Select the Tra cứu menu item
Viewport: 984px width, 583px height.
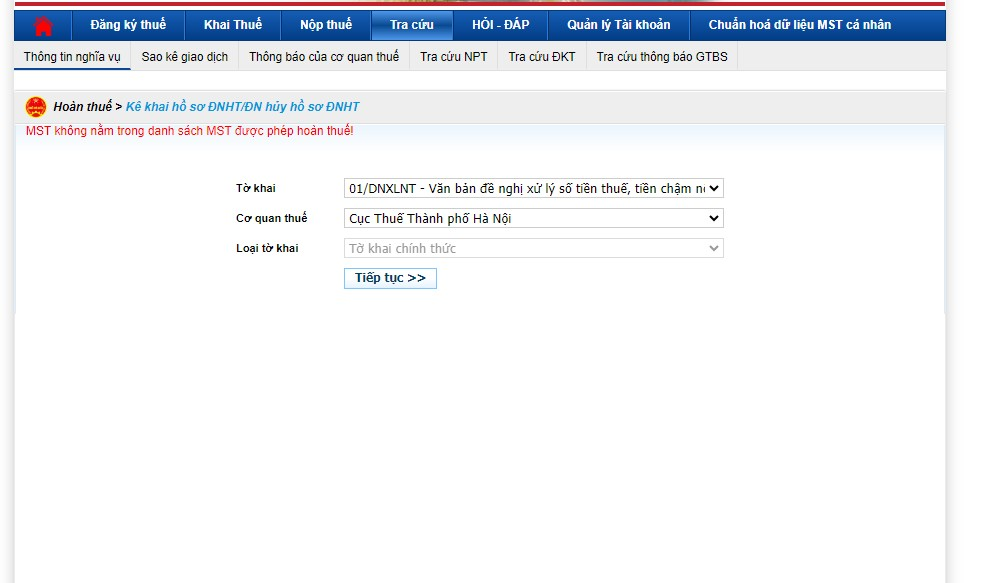(411, 25)
